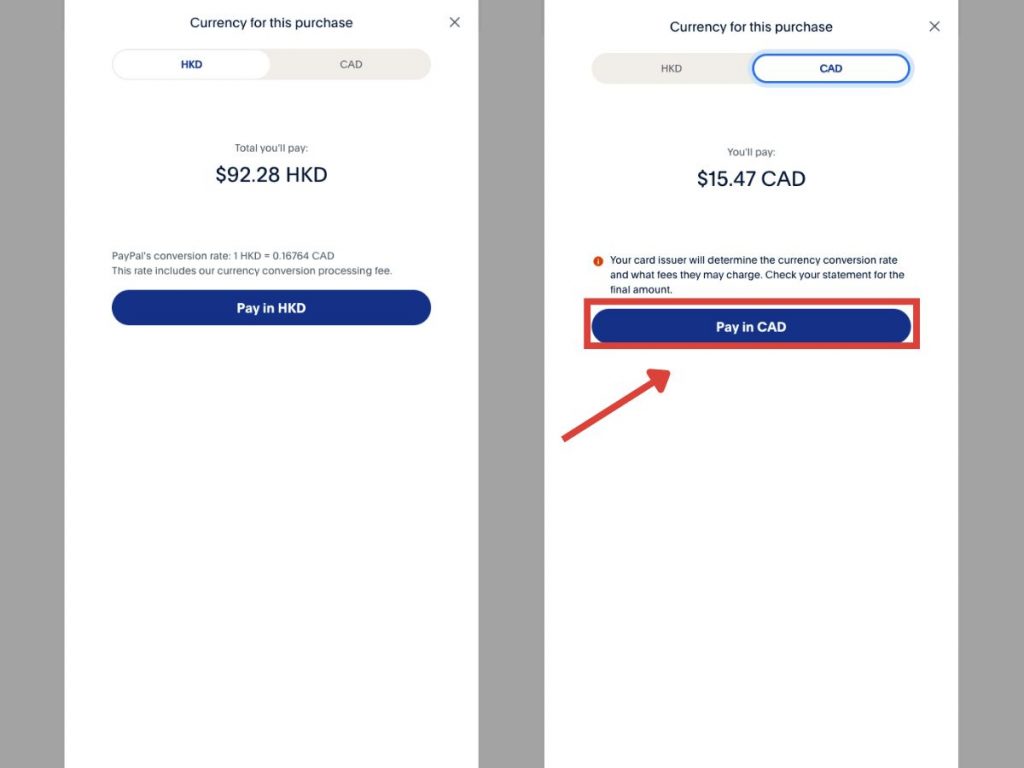Switch to HKD in the right panel
The height and width of the screenshot is (768, 1024).
[671, 69]
